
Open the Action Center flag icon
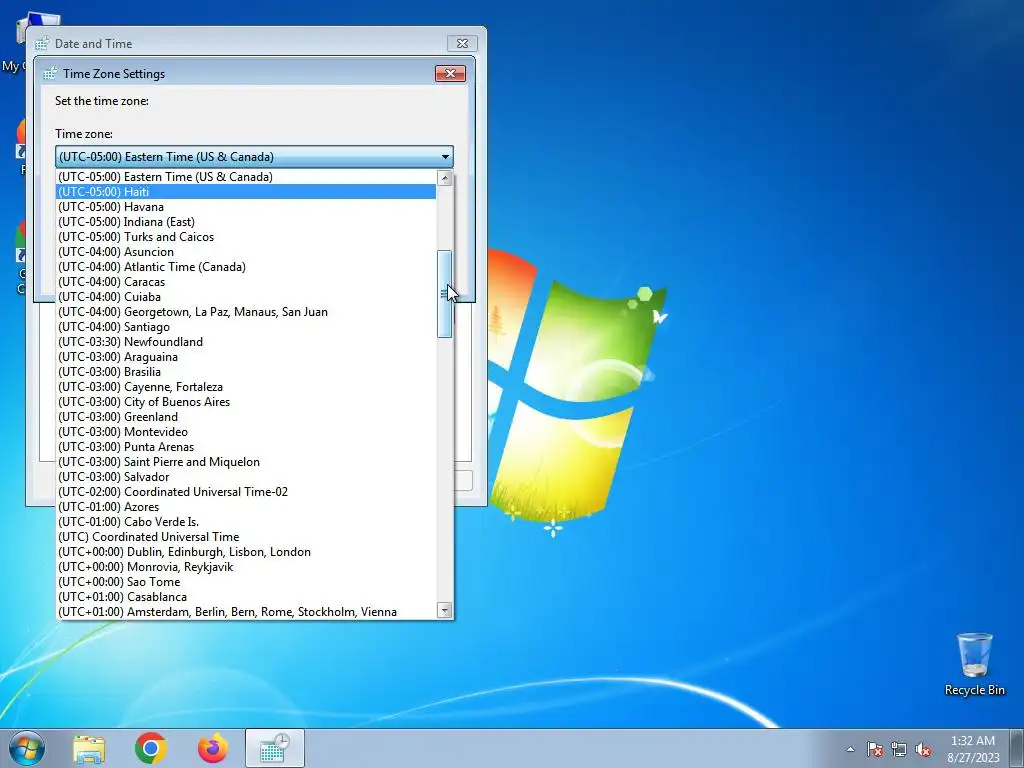coord(875,749)
